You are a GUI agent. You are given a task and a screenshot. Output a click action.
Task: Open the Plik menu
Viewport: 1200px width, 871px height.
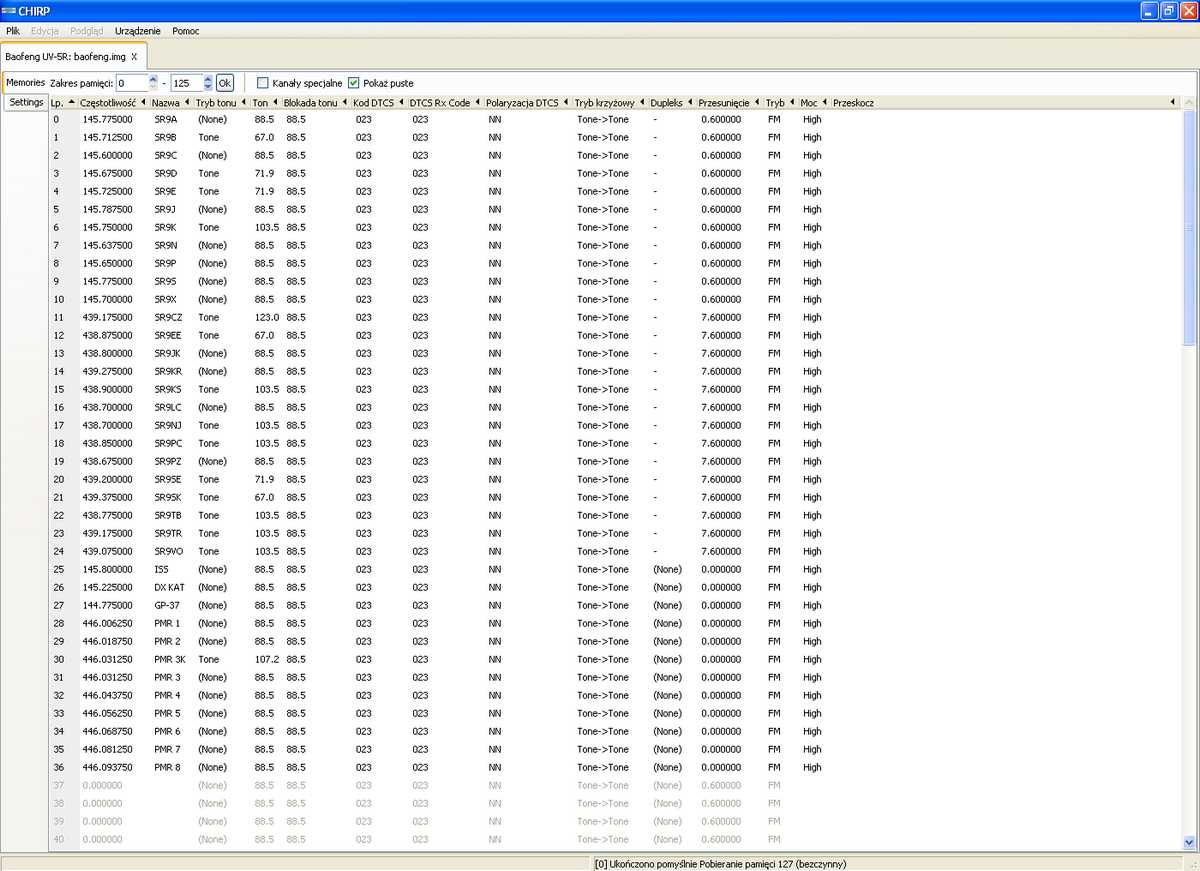(x=13, y=31)
